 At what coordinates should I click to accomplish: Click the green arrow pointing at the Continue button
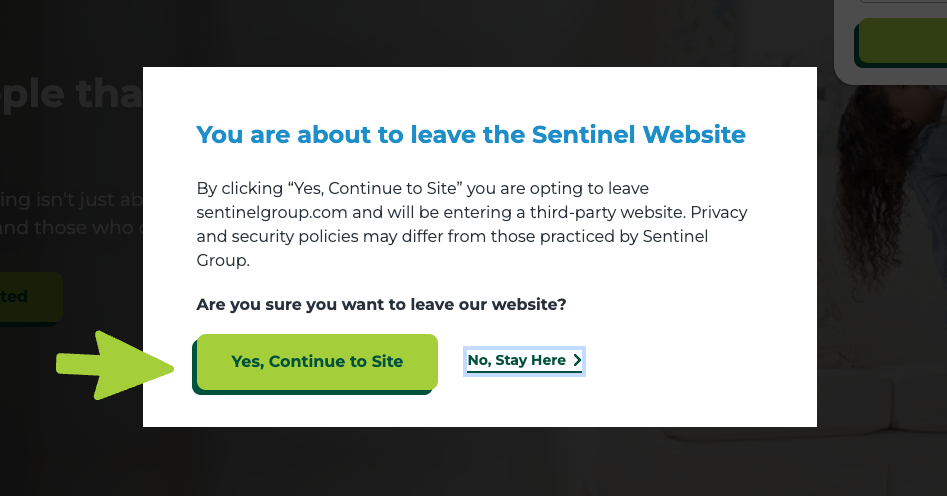[x=115, y=365]
